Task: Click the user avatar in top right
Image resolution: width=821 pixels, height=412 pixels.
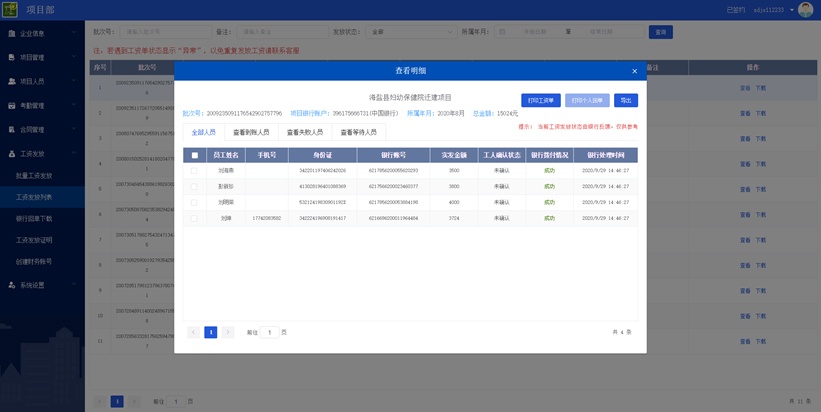Action: click(x=805, y=10)
